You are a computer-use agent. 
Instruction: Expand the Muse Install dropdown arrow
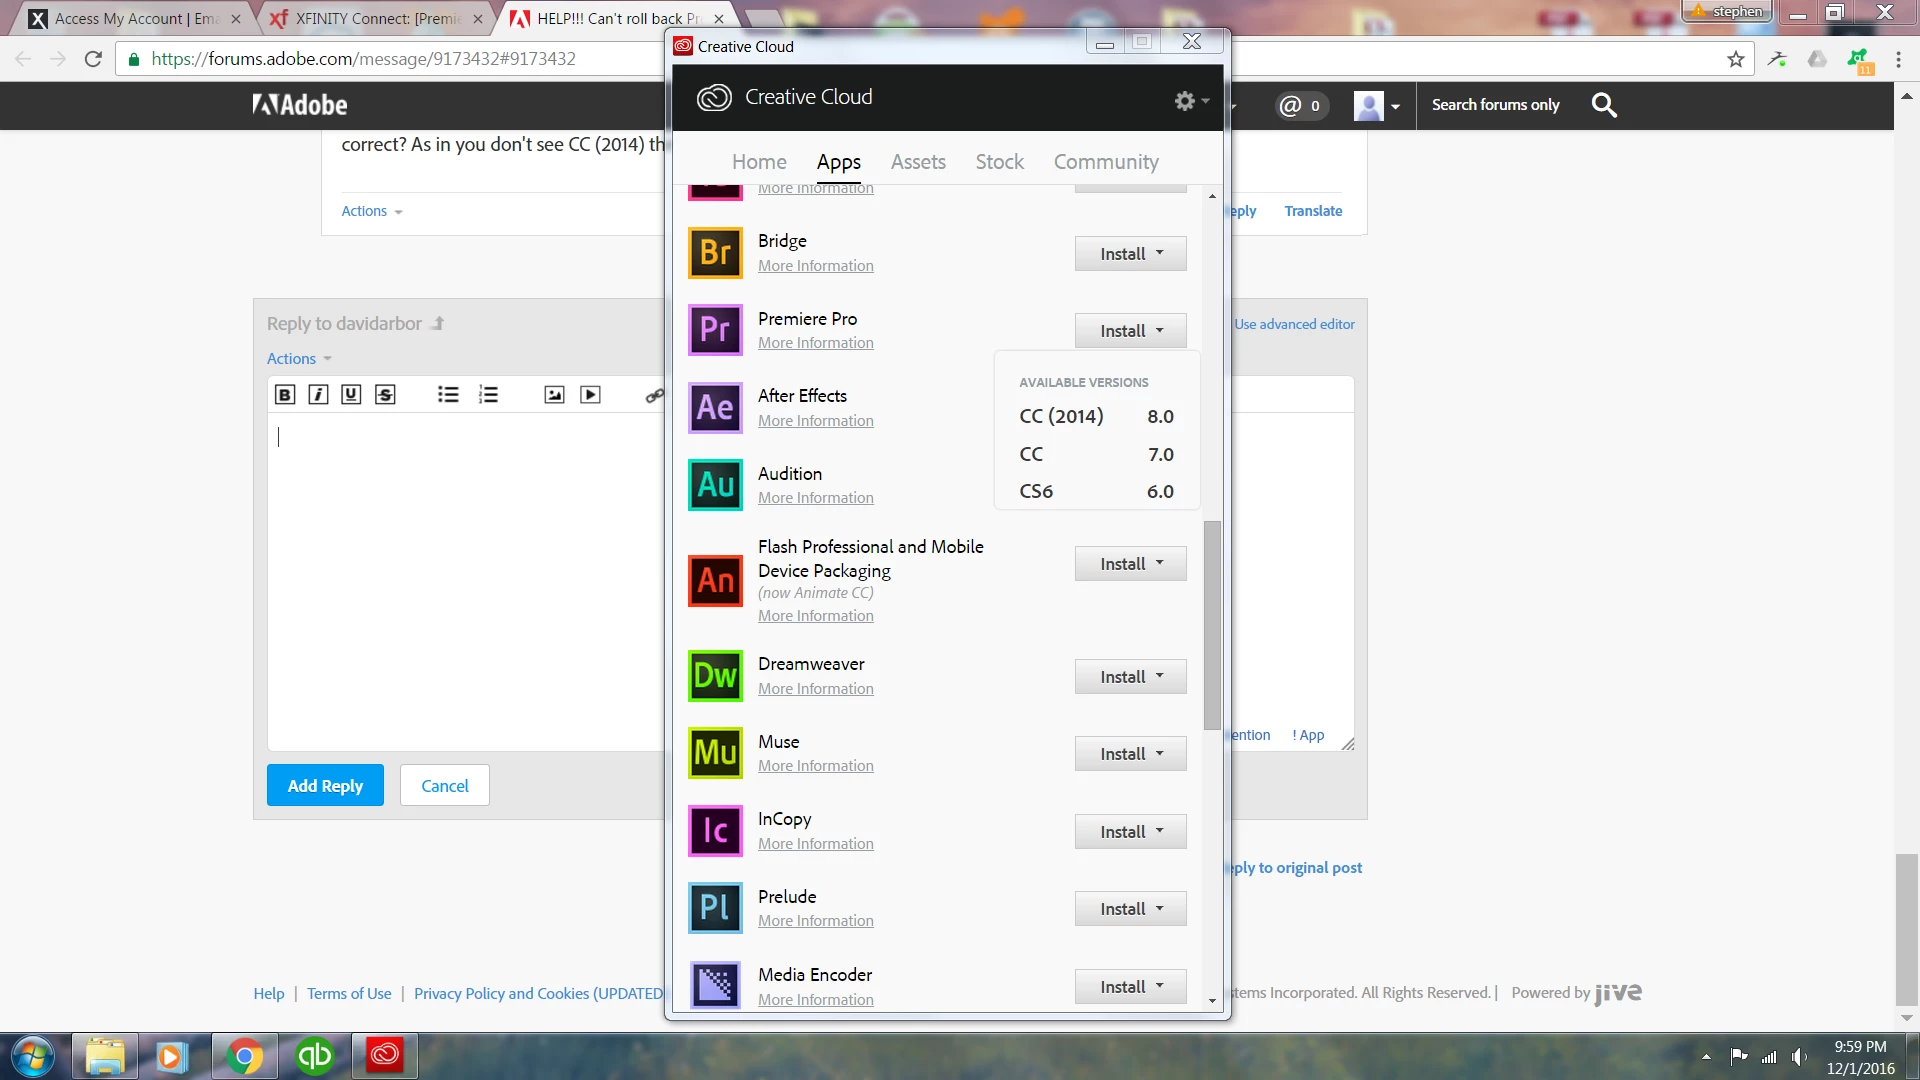coord(1160,753)
